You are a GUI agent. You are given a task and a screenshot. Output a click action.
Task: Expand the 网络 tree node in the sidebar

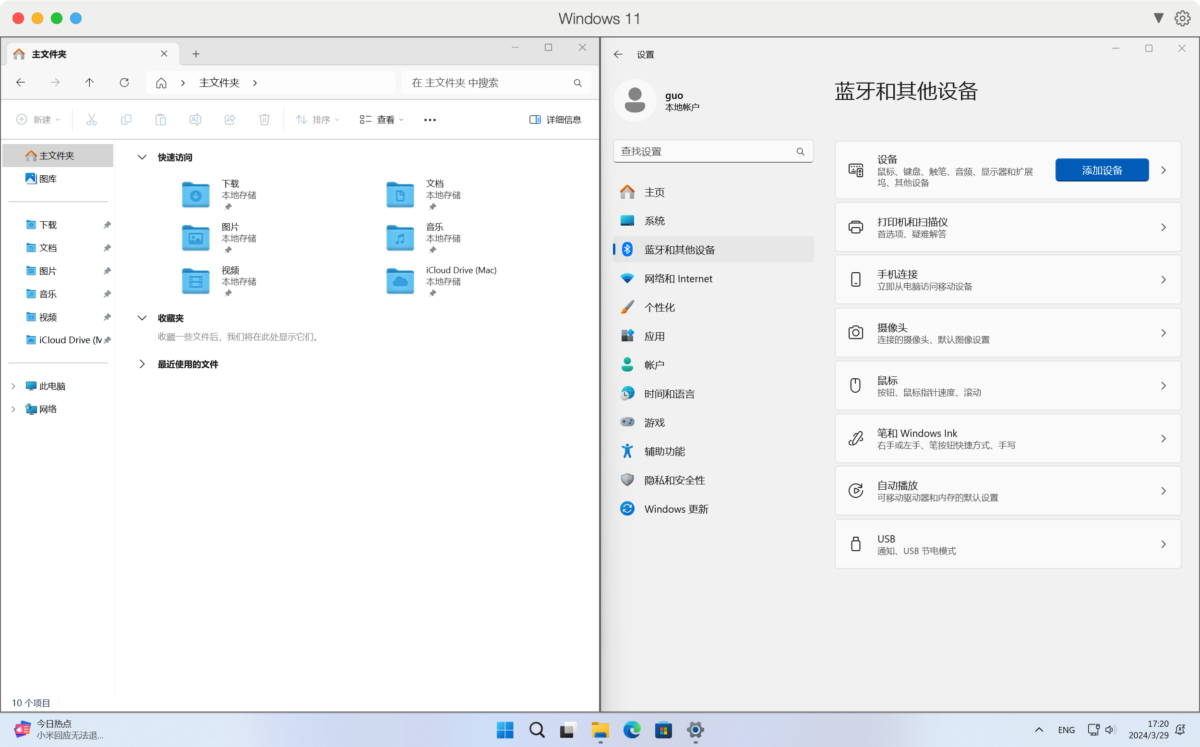click(13, 409)
